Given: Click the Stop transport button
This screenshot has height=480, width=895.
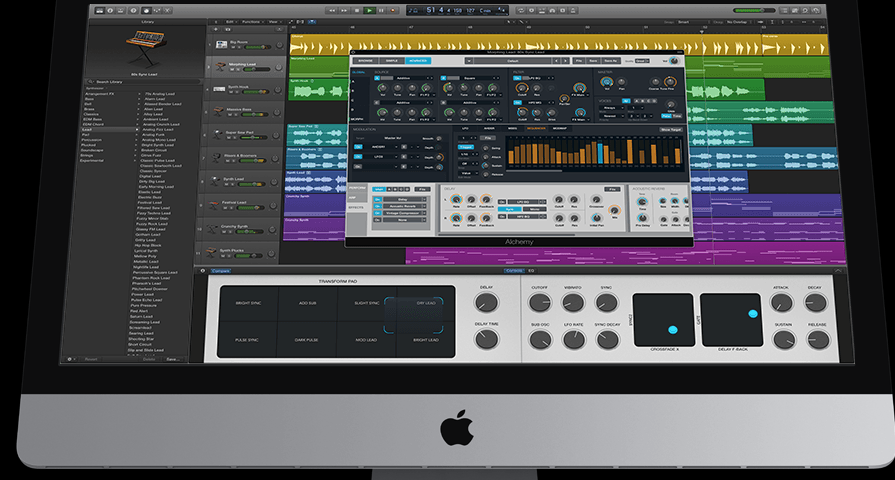Looking at the screenshot, I should [x=355, y=10].
